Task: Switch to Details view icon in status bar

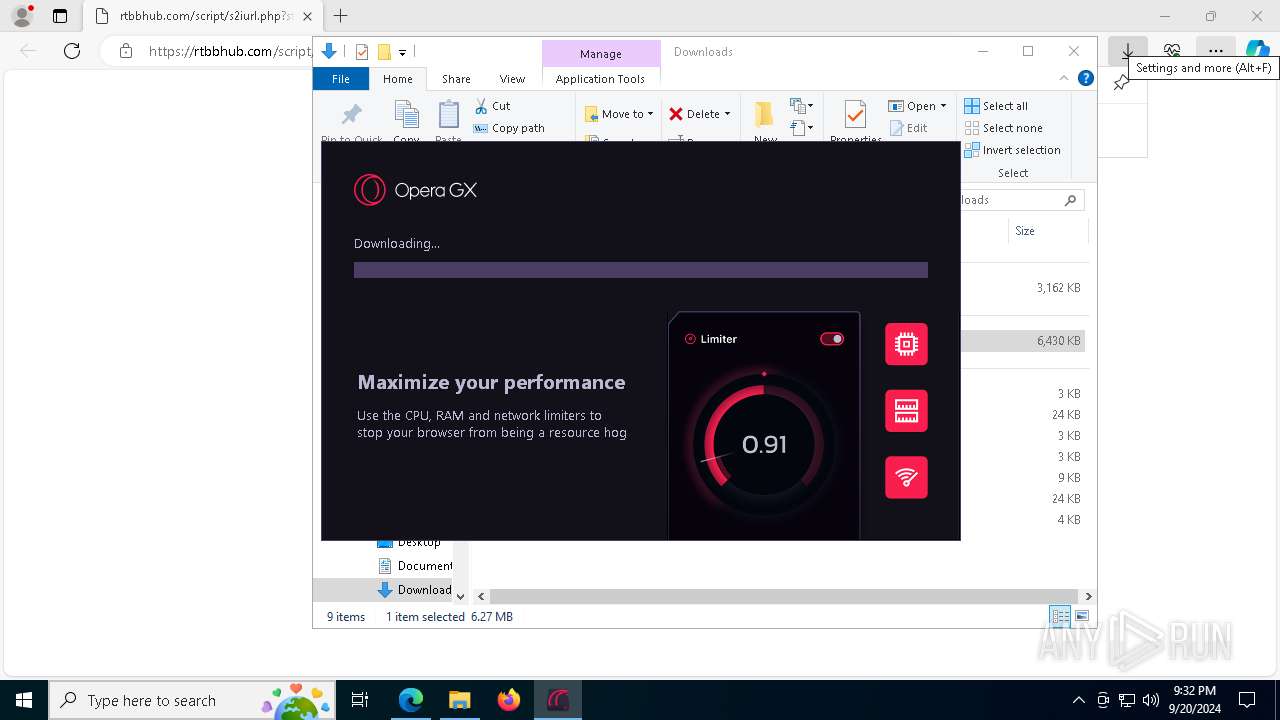Action: [x=1060, y=617]
